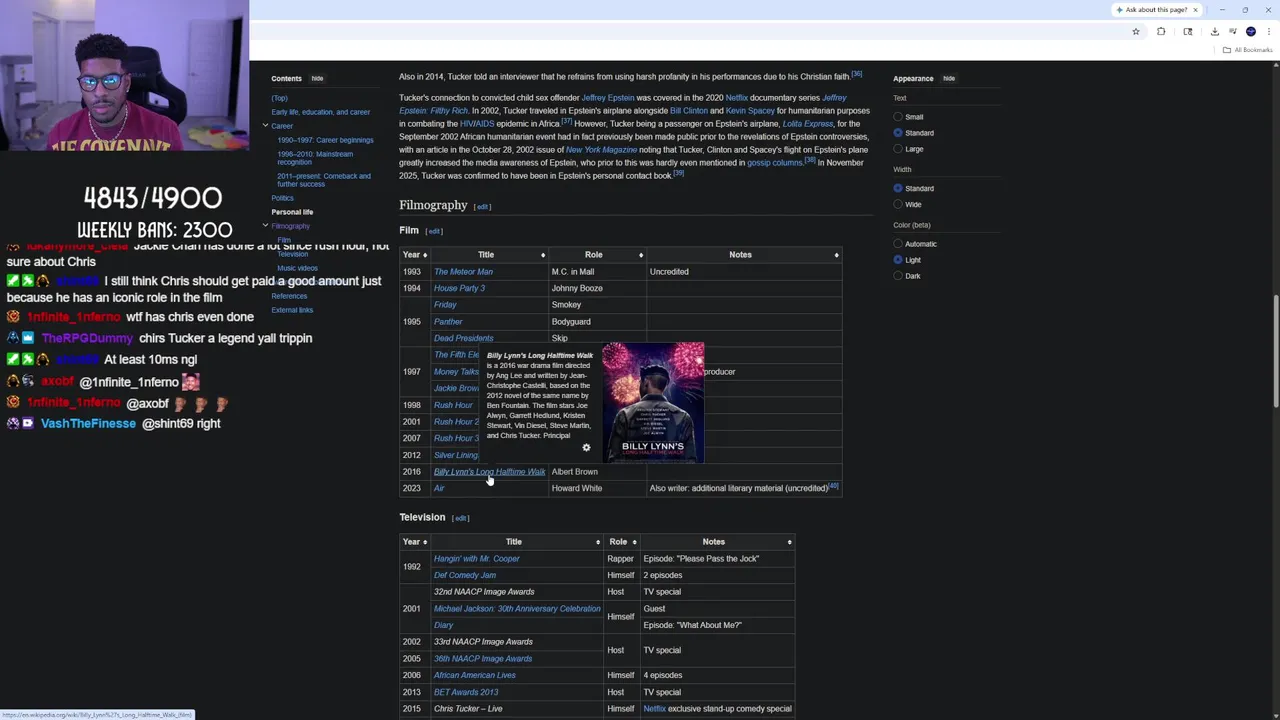Open the Chrome downloads icon

click(x=1213, y=32)
